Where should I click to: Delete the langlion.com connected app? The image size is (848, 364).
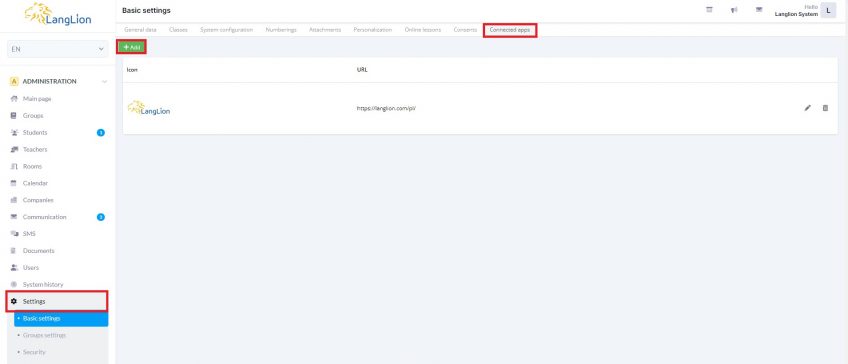point(825,108)
